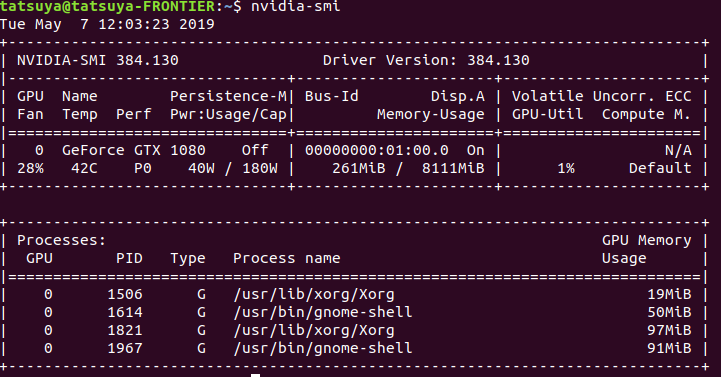
Task: Click the memory usage "91MiB"
Action: click(669, 348)
